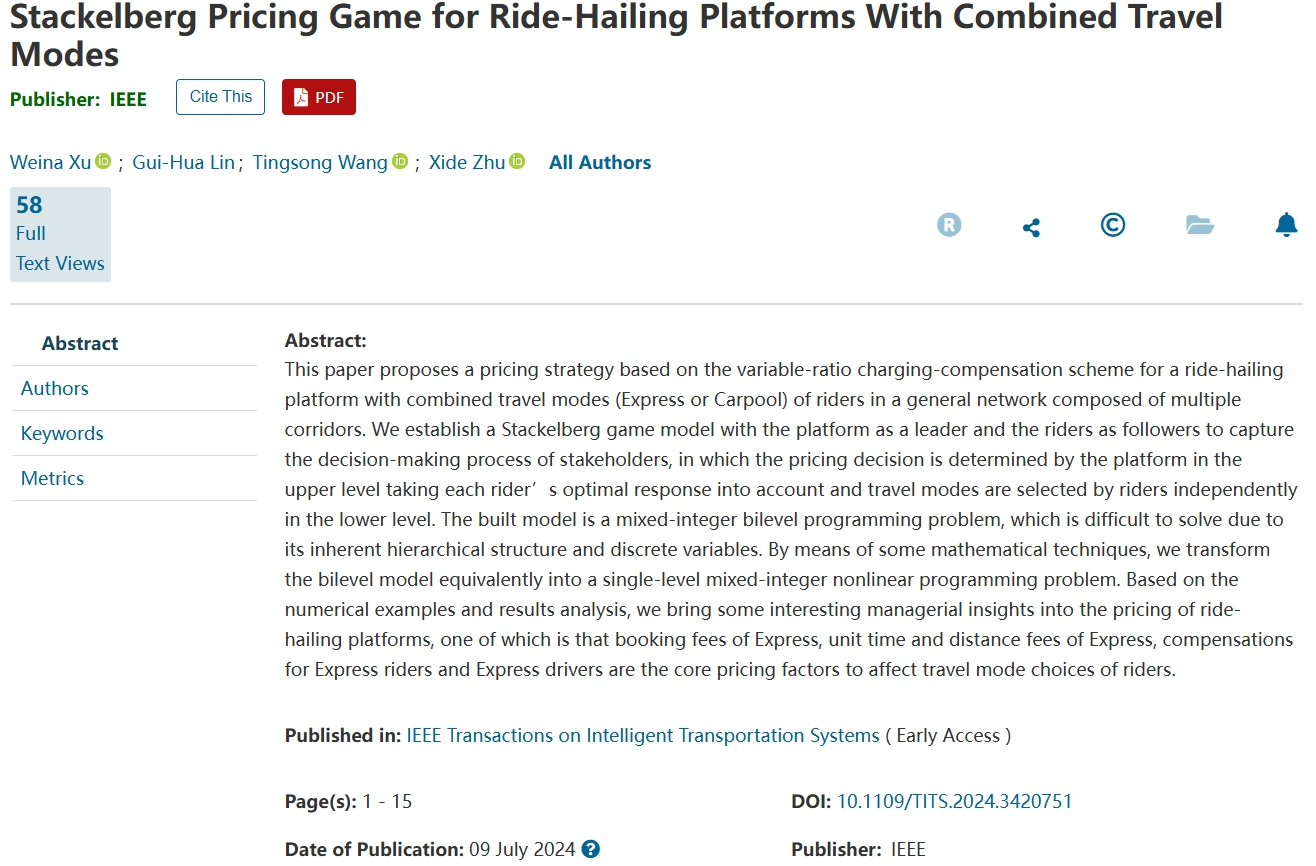
Task: Open the copyright icon
Action: (x=1112, y=225)
